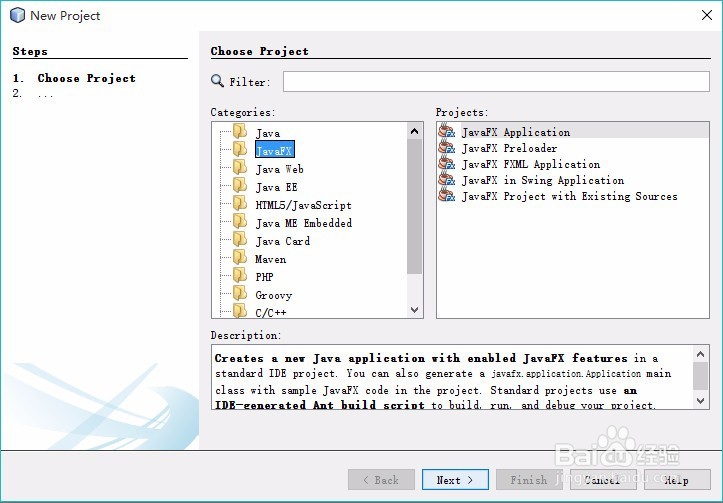
Task: Click the PHP folder icon
Action: 240,276
